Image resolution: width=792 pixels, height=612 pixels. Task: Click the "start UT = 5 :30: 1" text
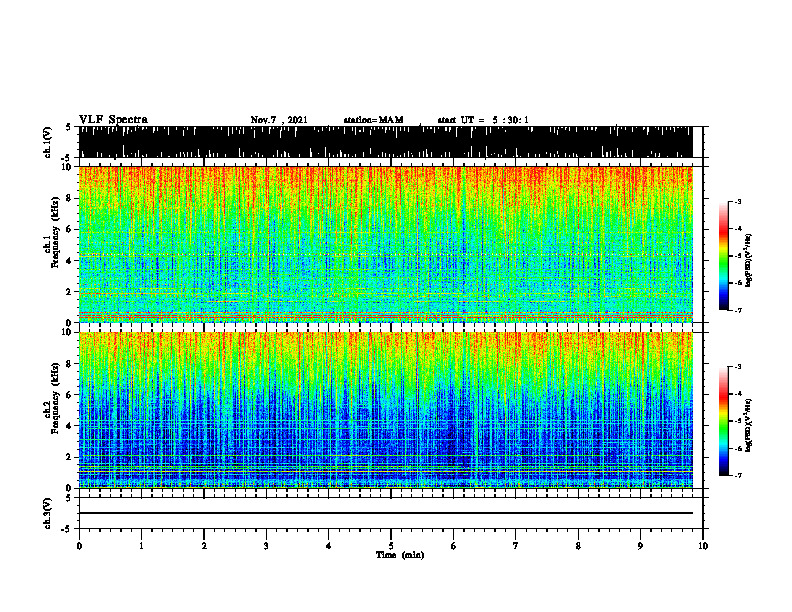pyautogui.click(x=483, y=120)
